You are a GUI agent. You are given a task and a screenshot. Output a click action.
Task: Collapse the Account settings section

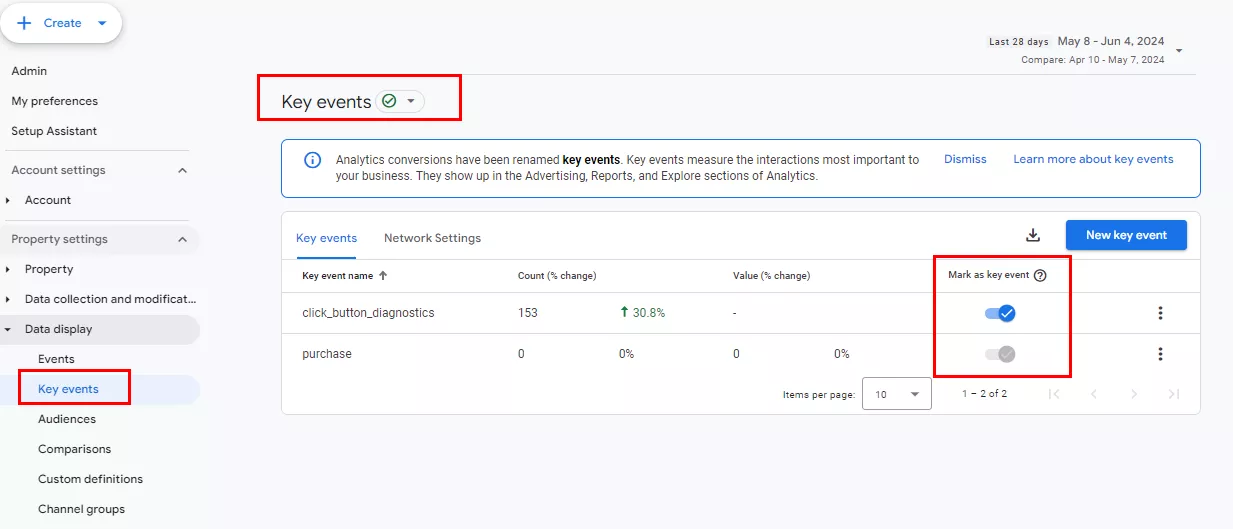click(182, 170)
